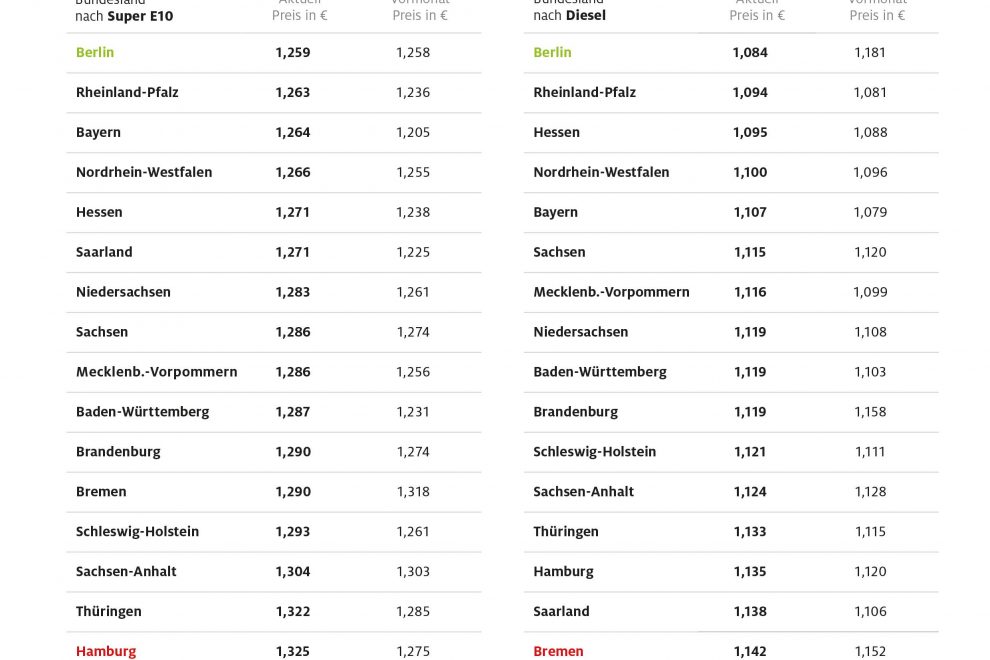Click Schleswig-Holstein in the Super E10 table
Image resolution: width=990 pixels, height=660 pixels.
(x=137, y=531)
